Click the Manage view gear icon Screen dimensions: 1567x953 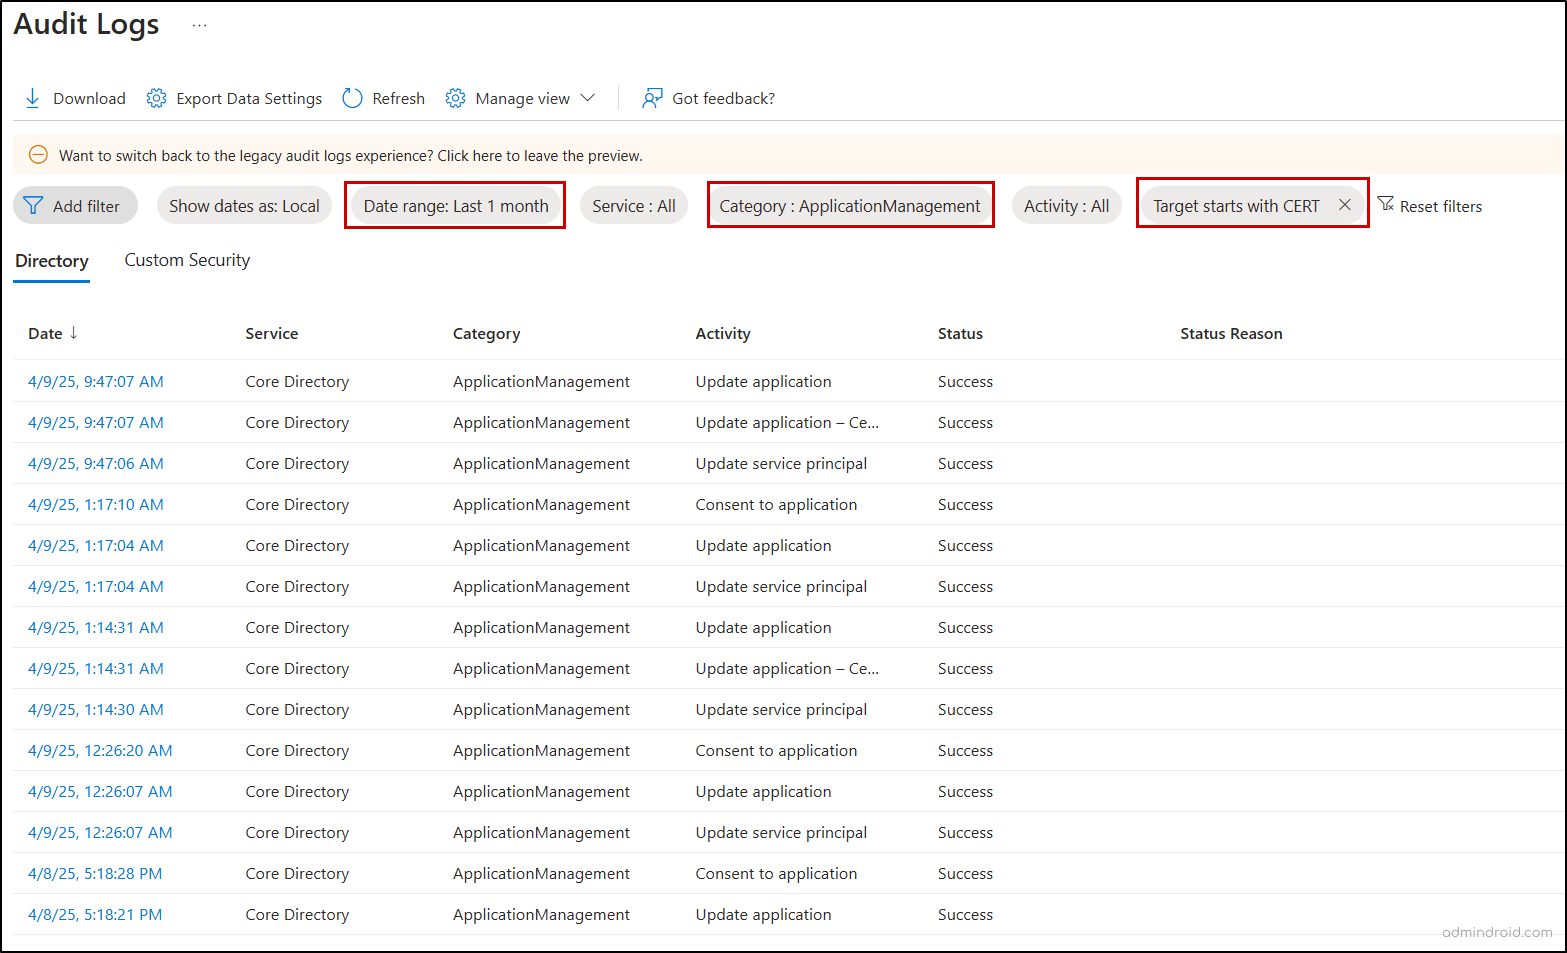pyautogui.click(x=456, y=98)
